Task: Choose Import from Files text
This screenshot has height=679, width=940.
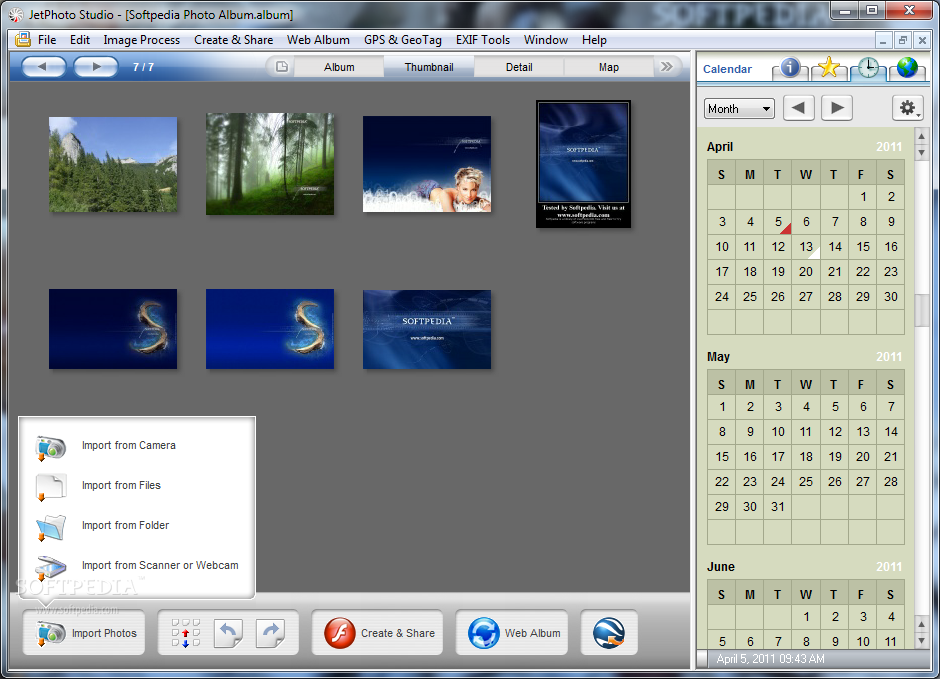Action: click(x=121, y=485)
